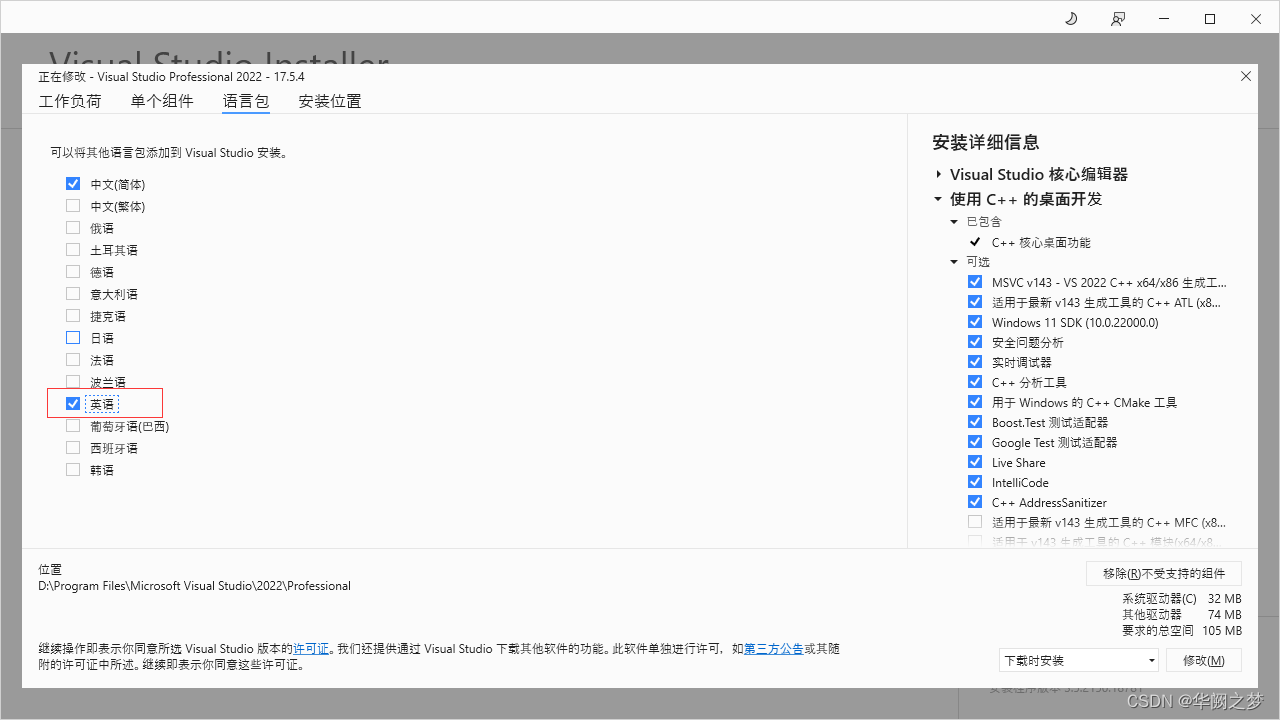The width and height of the screenshot is (1280, 720).
Task: Select 波兰语 language pack checkbox
Action: pos(73,382)
